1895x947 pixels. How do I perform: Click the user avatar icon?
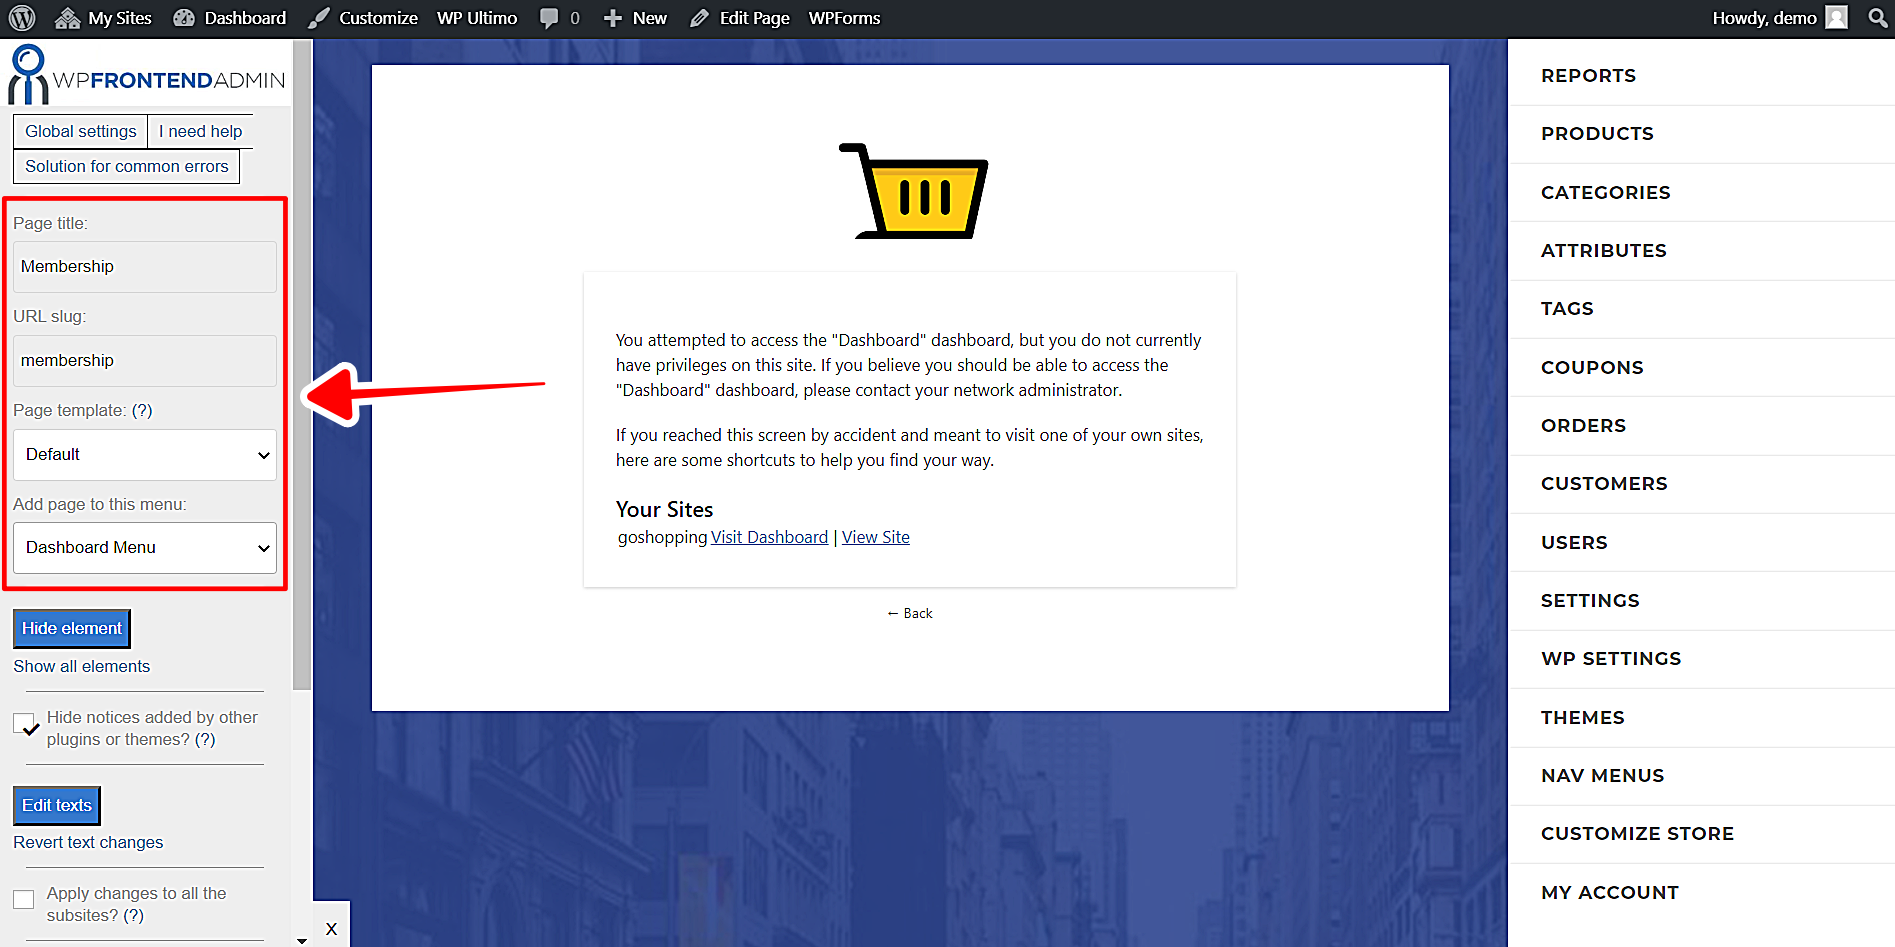[x=1836, y=18]
